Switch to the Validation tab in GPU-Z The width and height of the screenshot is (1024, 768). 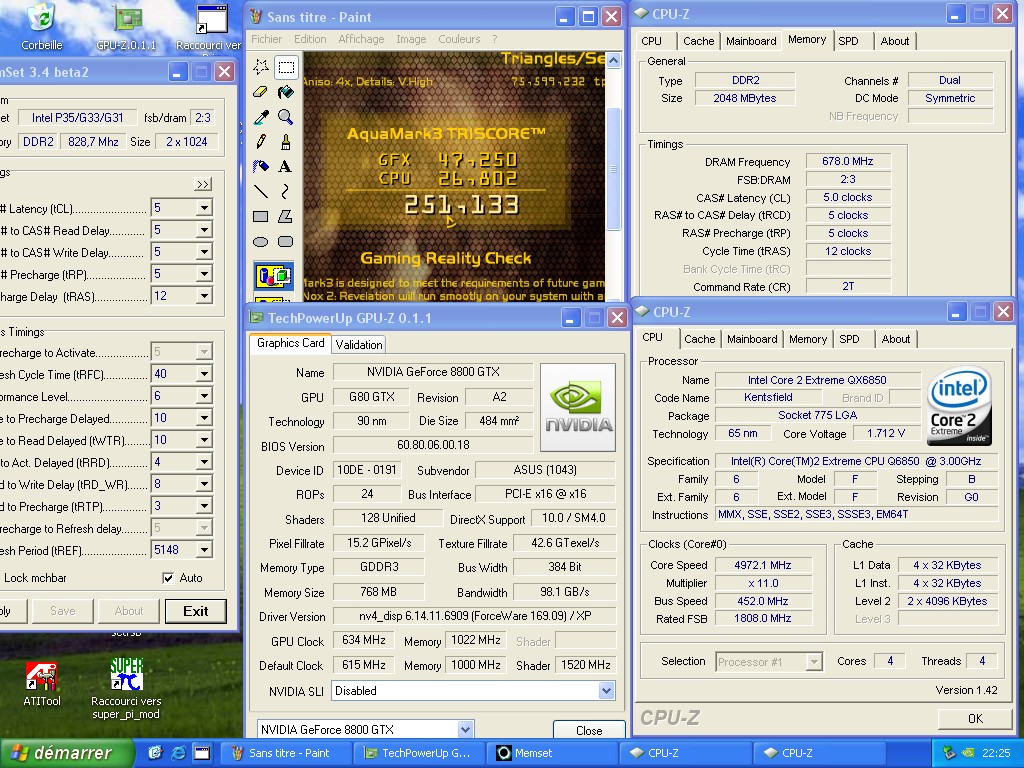[x=359, y=345]
